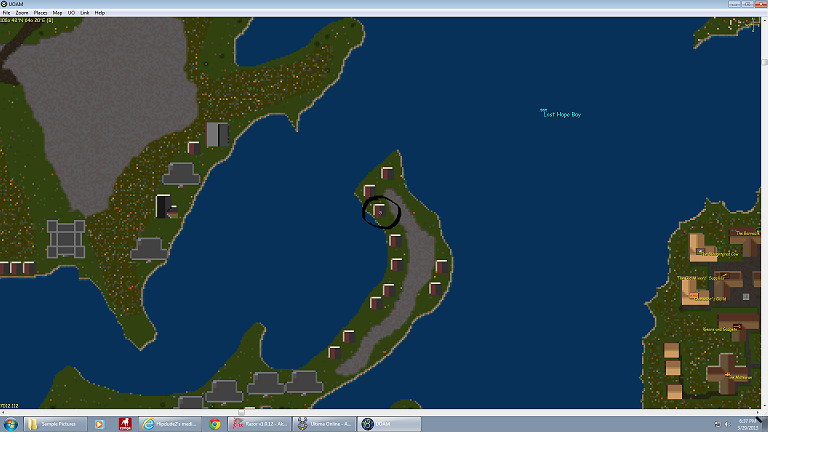This screenshot has height=461, width=833.
Task: Expand the Link menu
Action: tap(84, 12)
